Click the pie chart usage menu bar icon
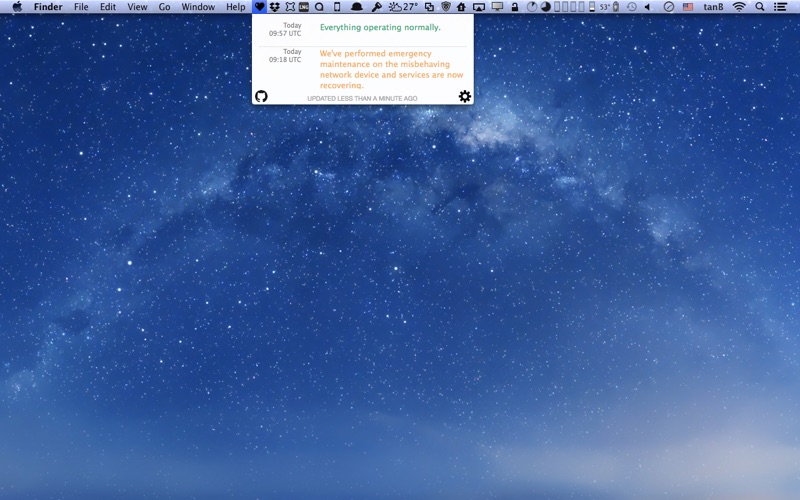 545,7
